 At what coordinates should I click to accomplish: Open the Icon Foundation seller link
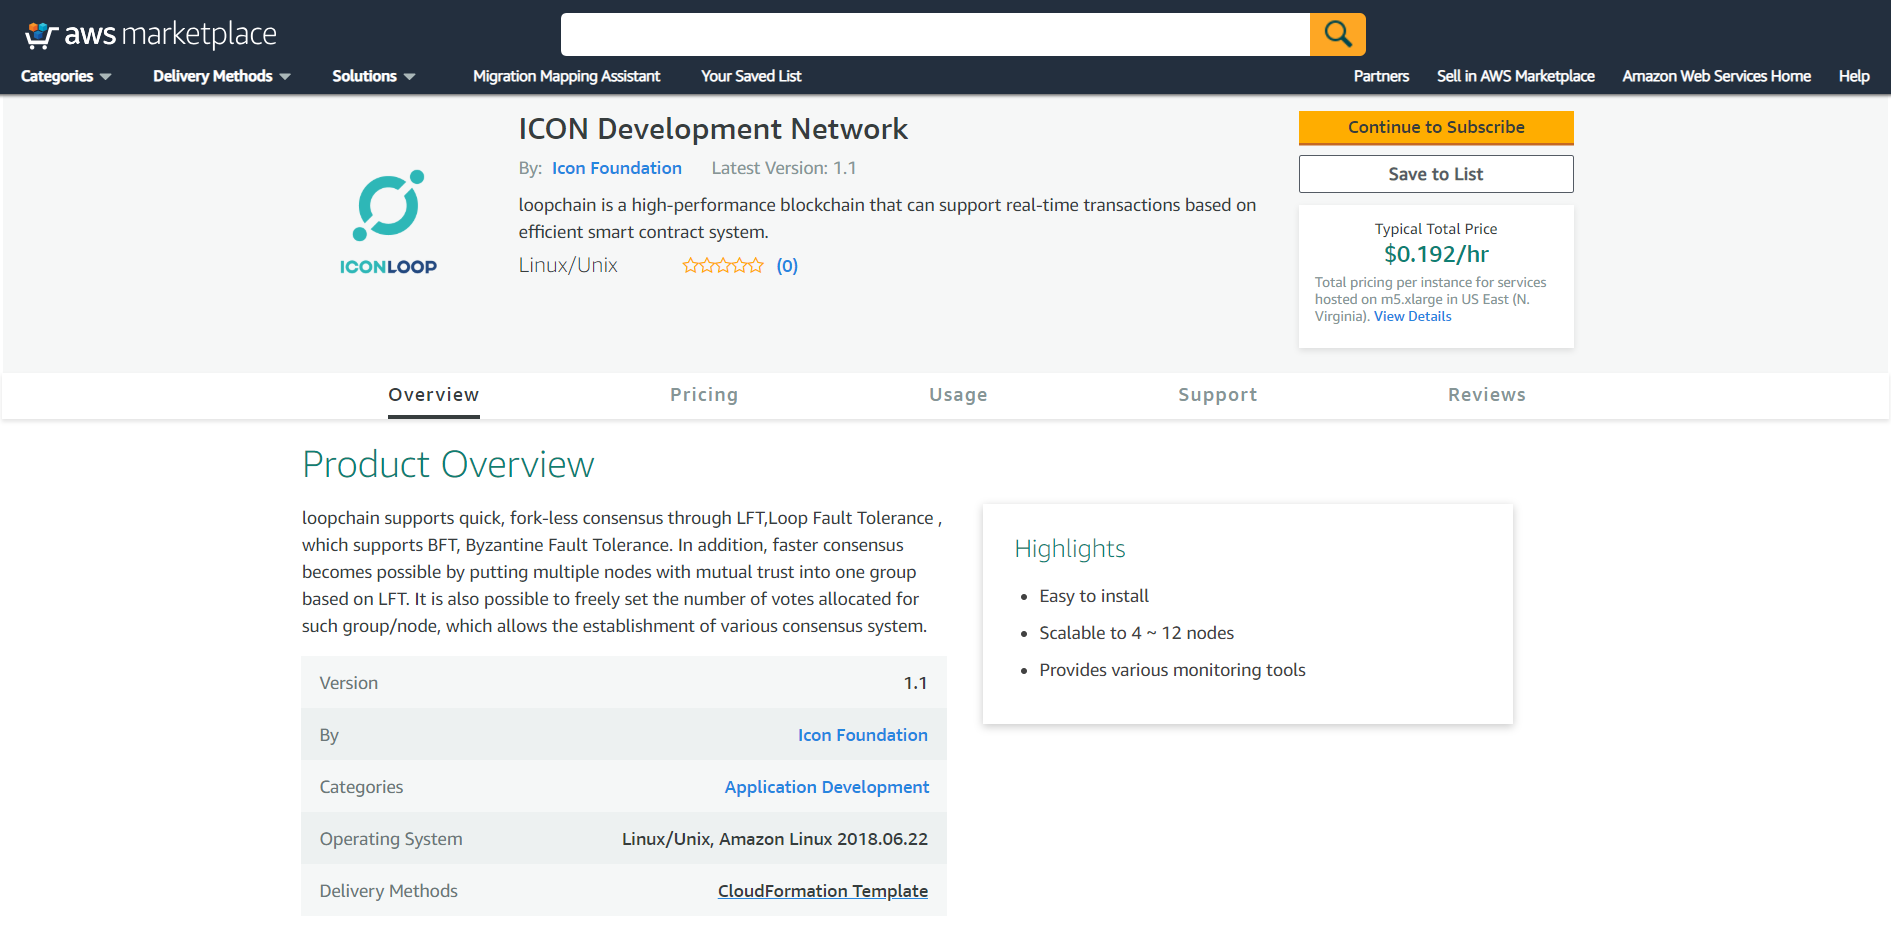(x=617, y=167)
